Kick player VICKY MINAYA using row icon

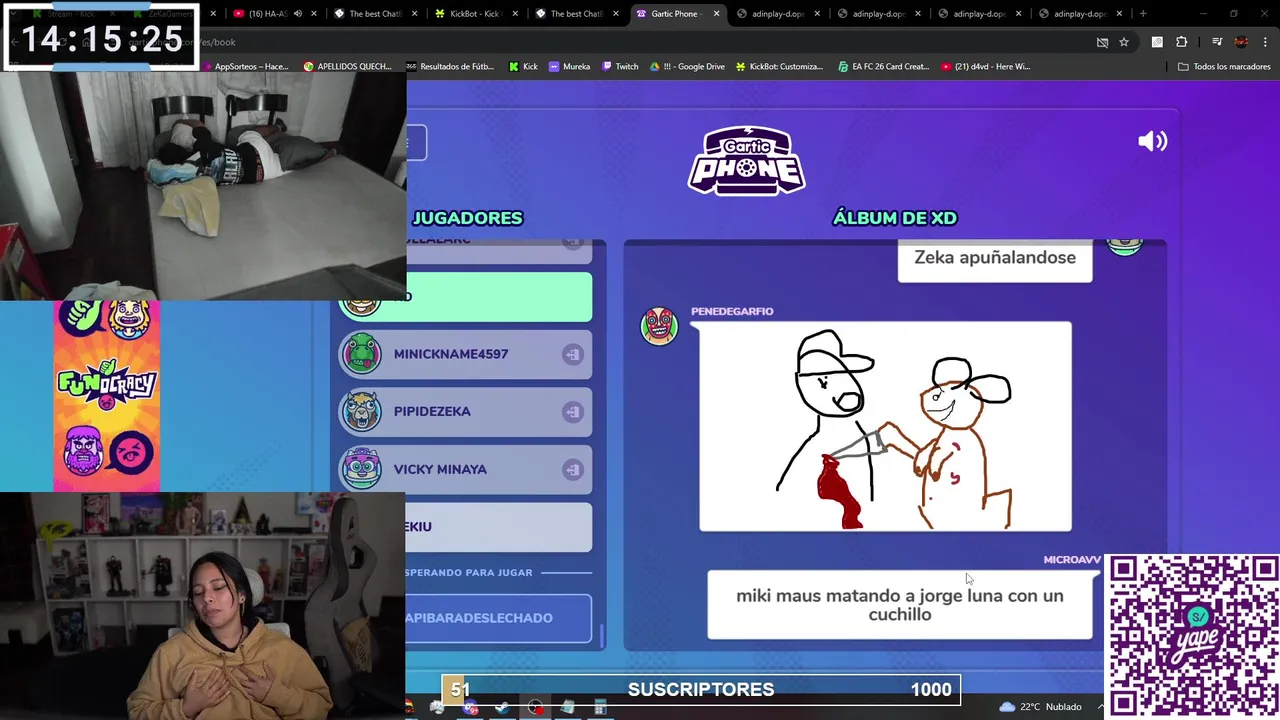(x=572, y=469)
